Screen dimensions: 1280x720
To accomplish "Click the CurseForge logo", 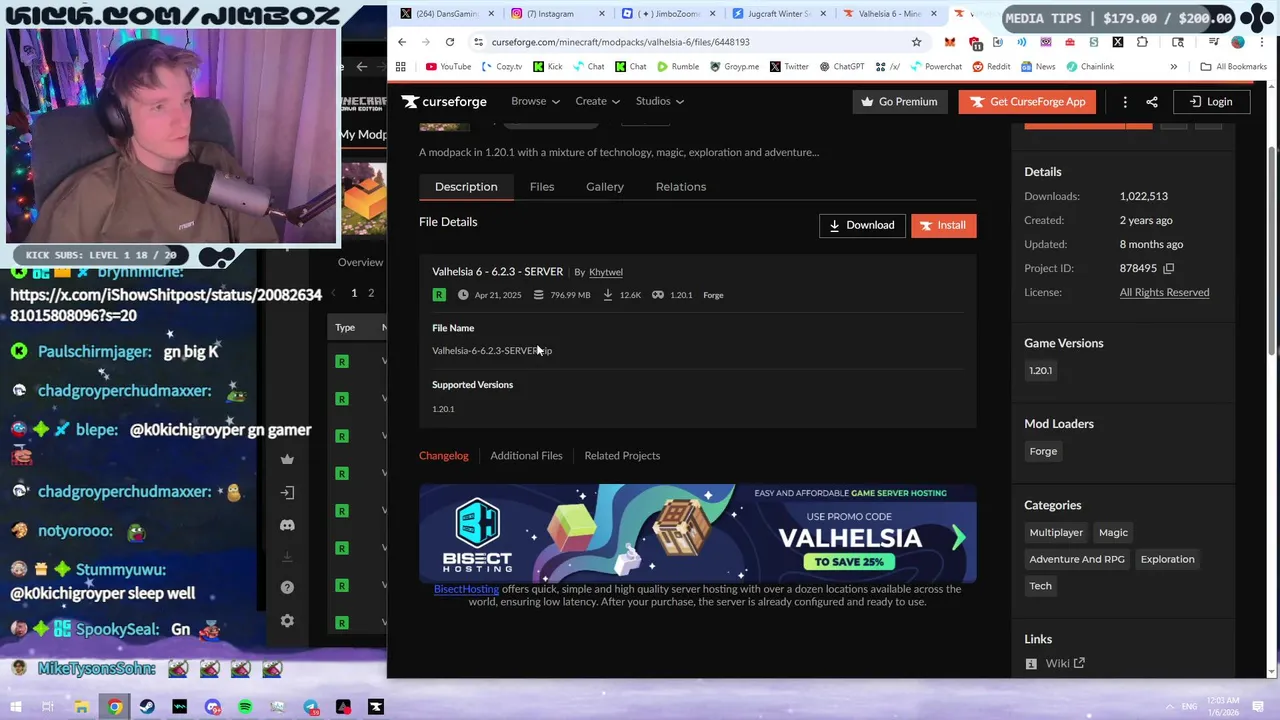I will pyautogui.click(x=444, y=101).
